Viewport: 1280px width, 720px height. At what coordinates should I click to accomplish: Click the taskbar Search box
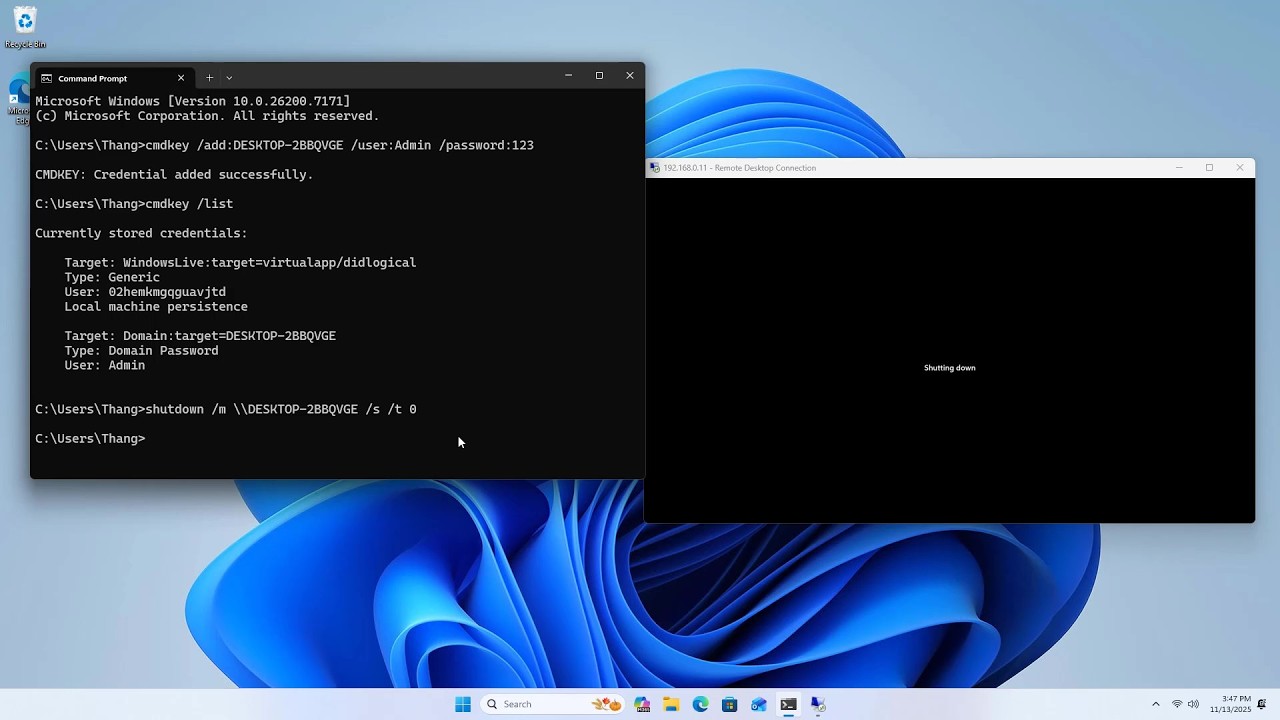(x=553, y=704)
